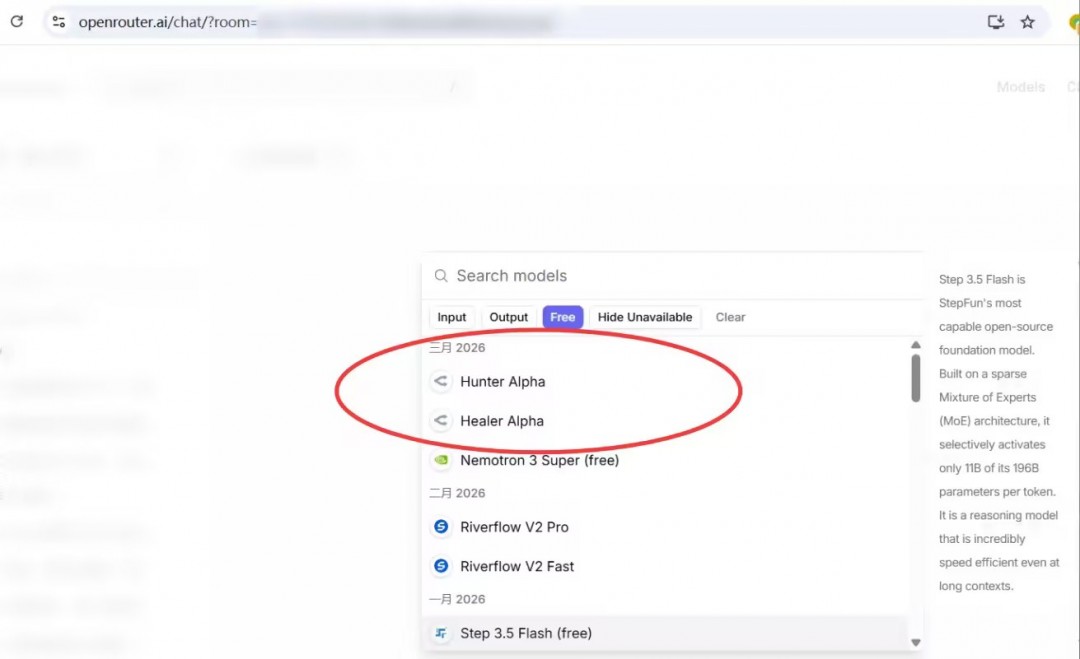
Task: Select the Hunter Alpha model
Action: pyautogui.click(x=666, y=381)
